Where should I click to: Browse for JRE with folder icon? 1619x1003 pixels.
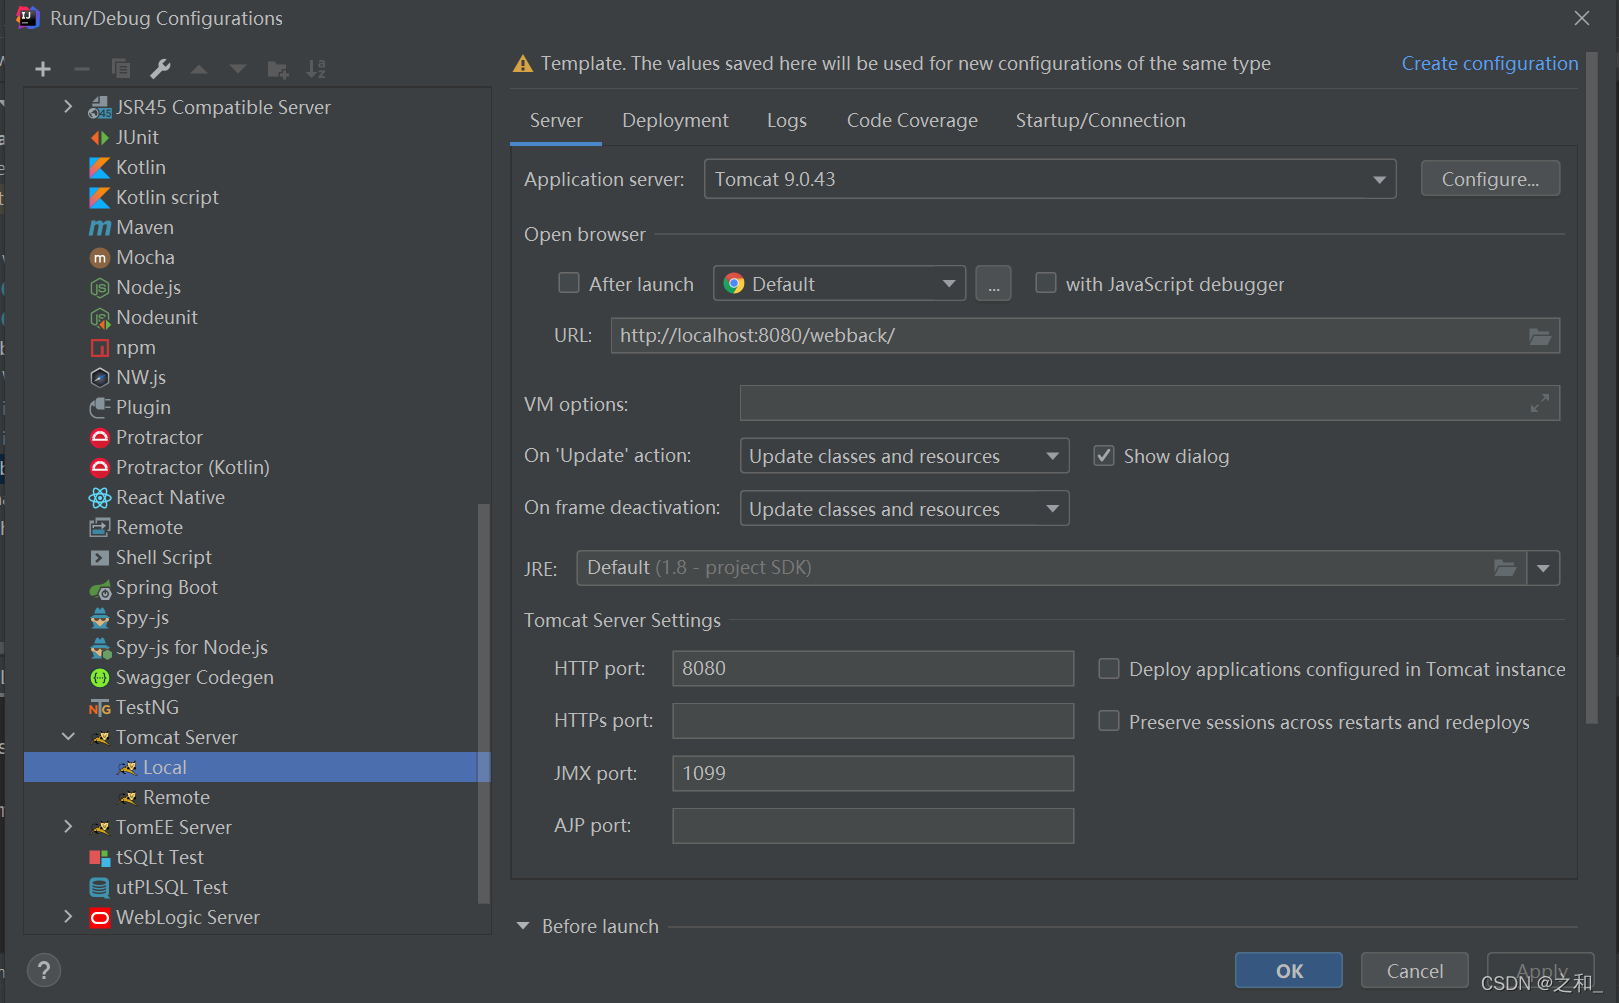click(1505, 568)
